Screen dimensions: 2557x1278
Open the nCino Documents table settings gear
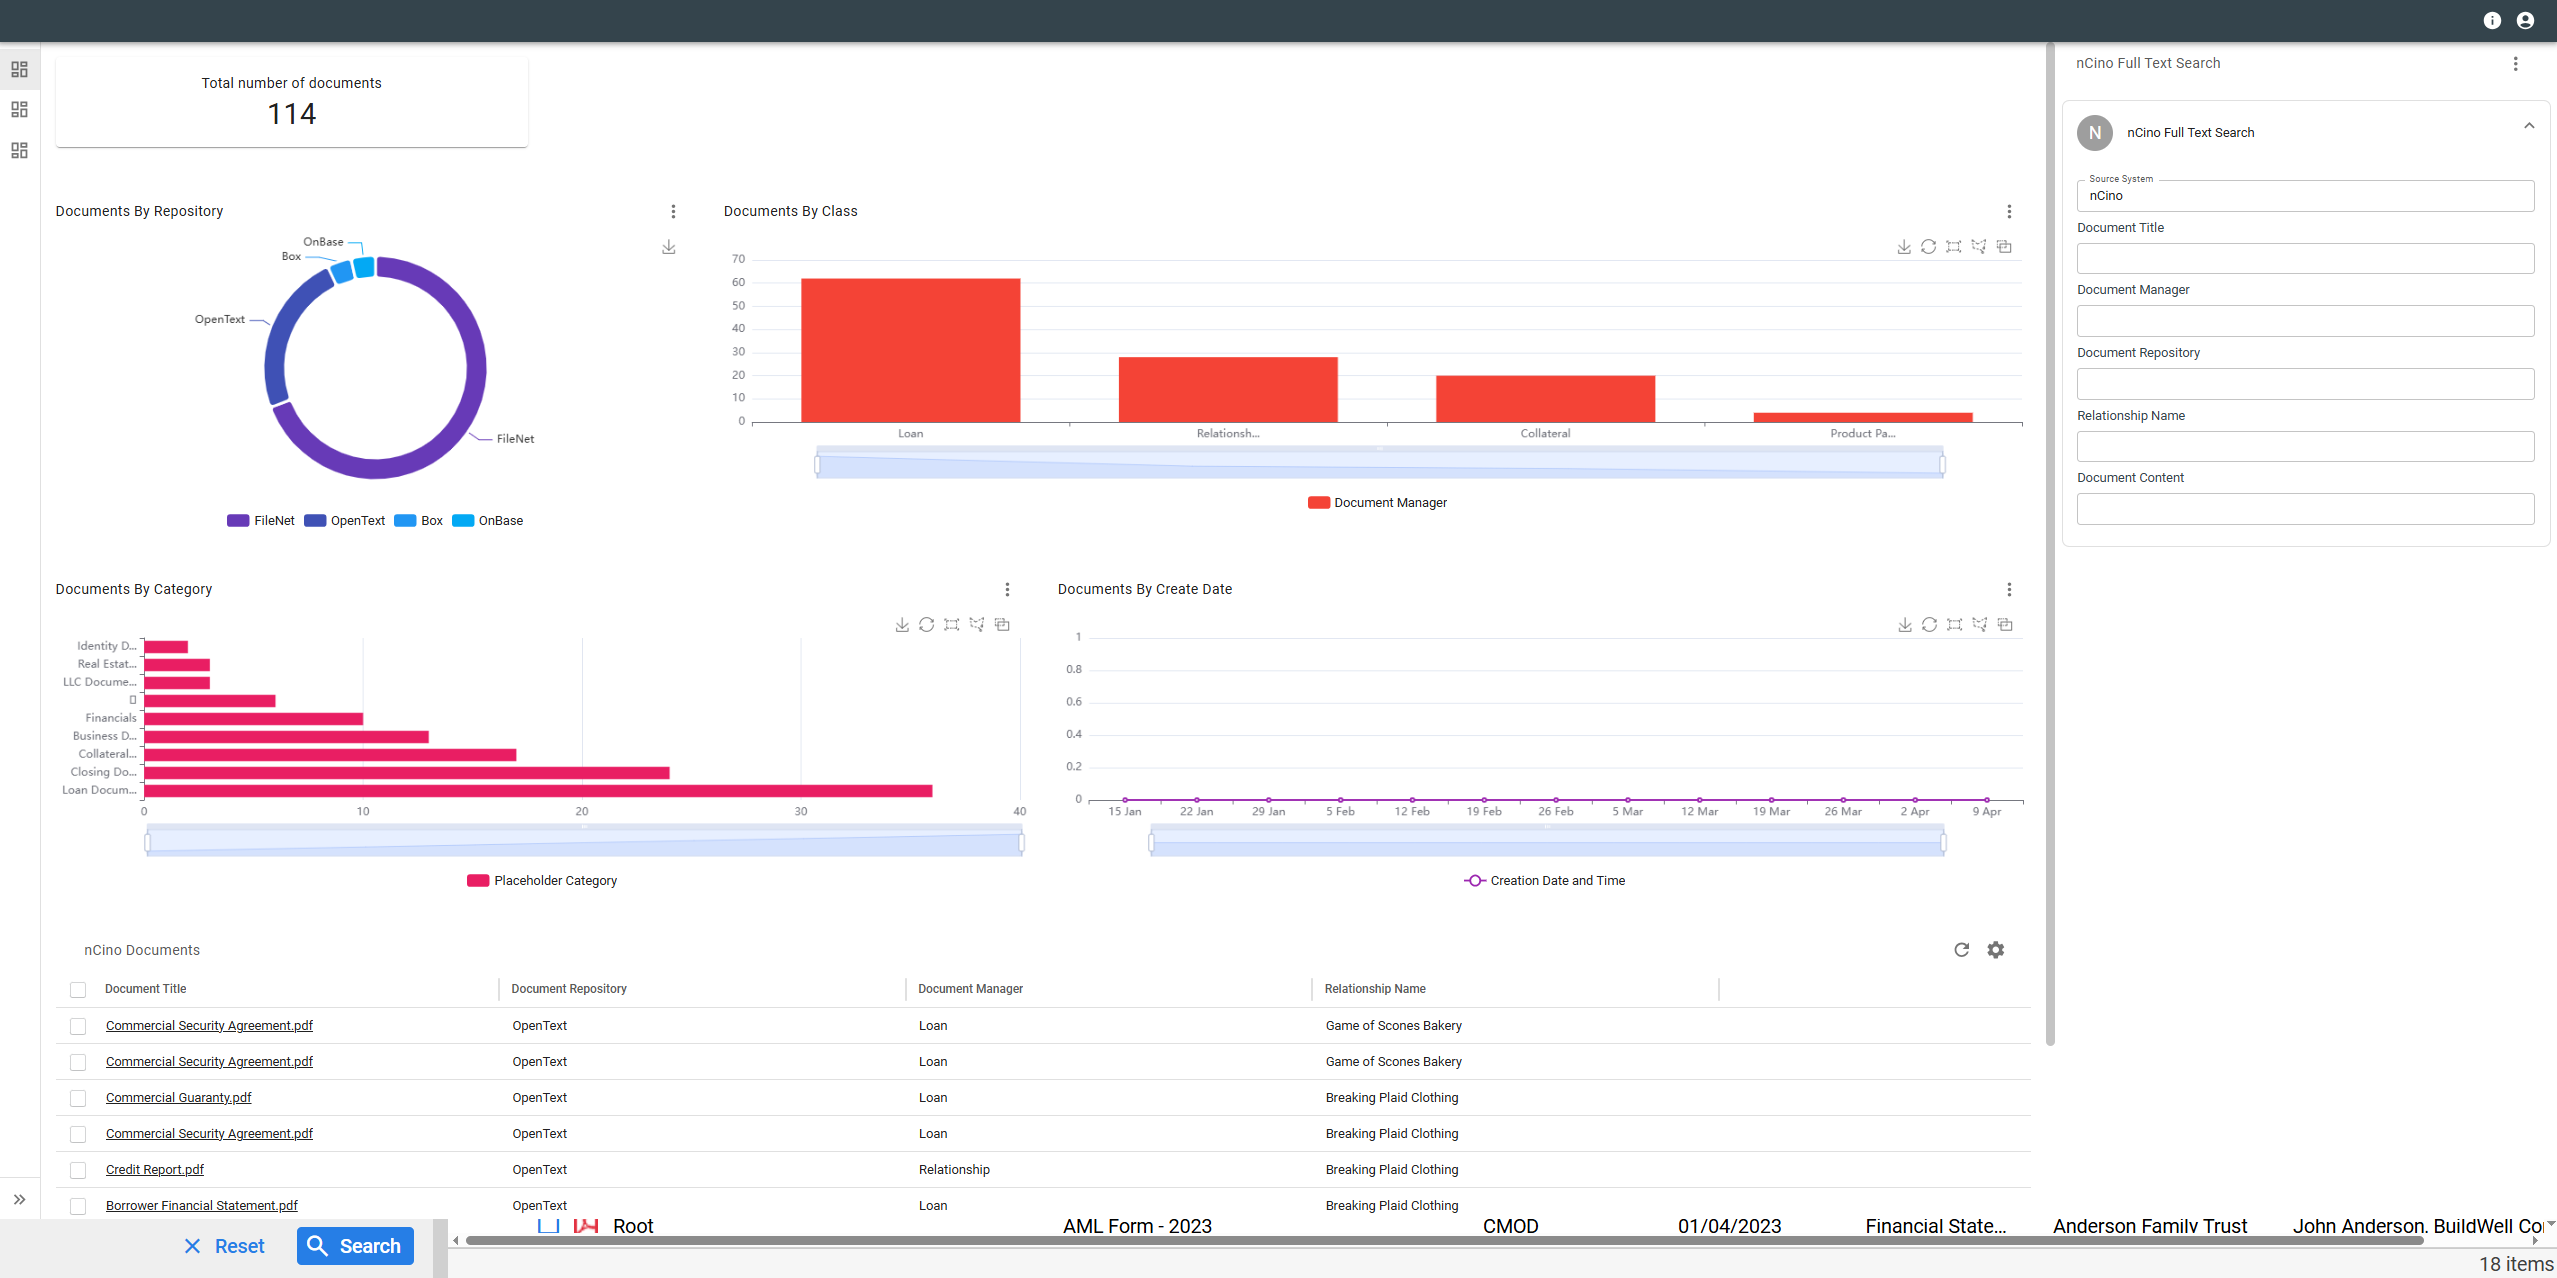pos(1996,949)
